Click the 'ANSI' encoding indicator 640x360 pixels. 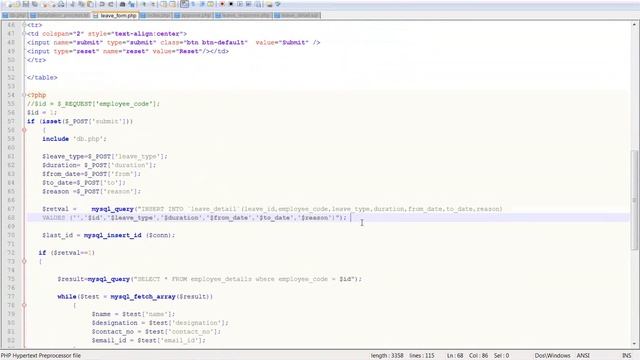(x=583, y=356)
